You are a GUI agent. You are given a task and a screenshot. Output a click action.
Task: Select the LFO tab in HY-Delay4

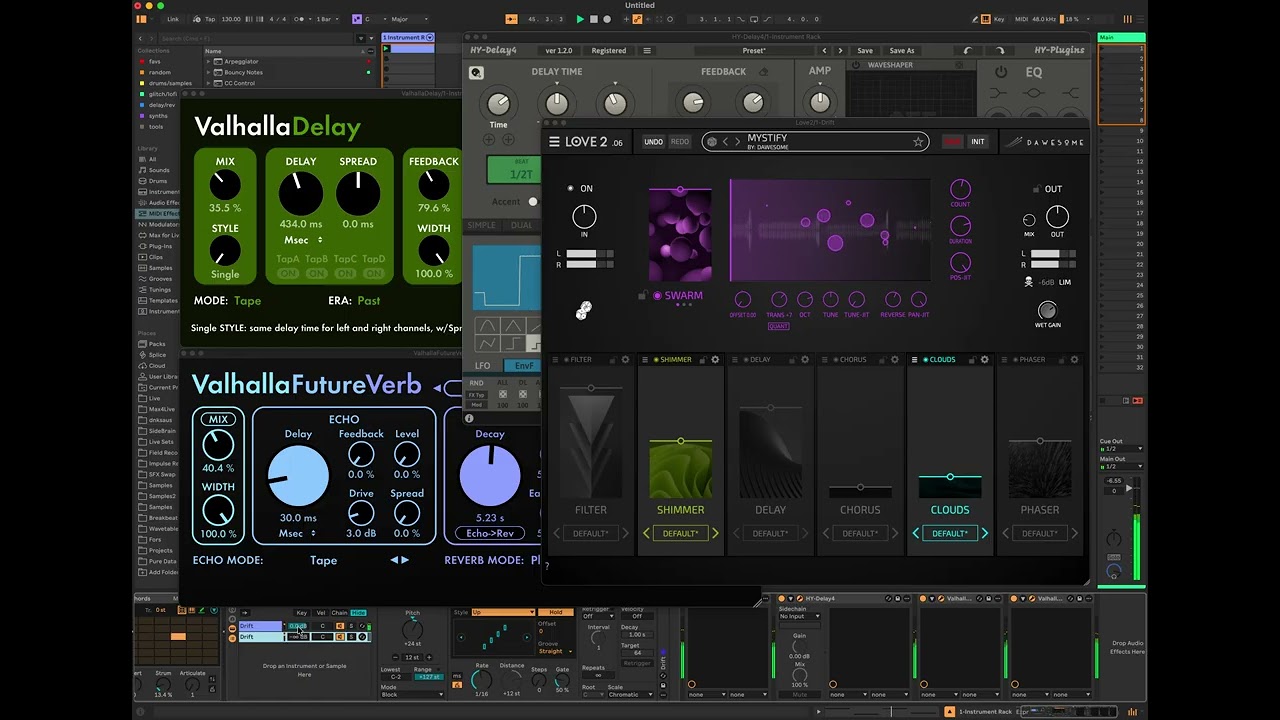pos(483,366)
